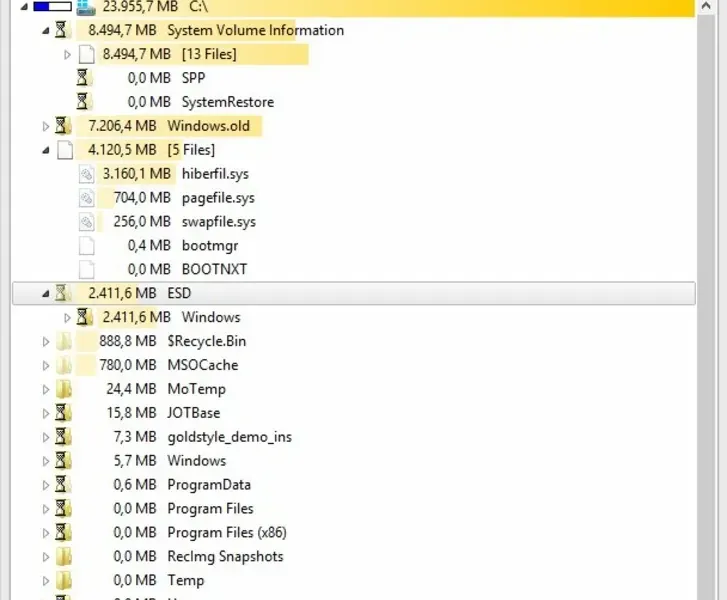Select the pagefile.sys file name
The image size is (727, 600).
coord(218,198)
